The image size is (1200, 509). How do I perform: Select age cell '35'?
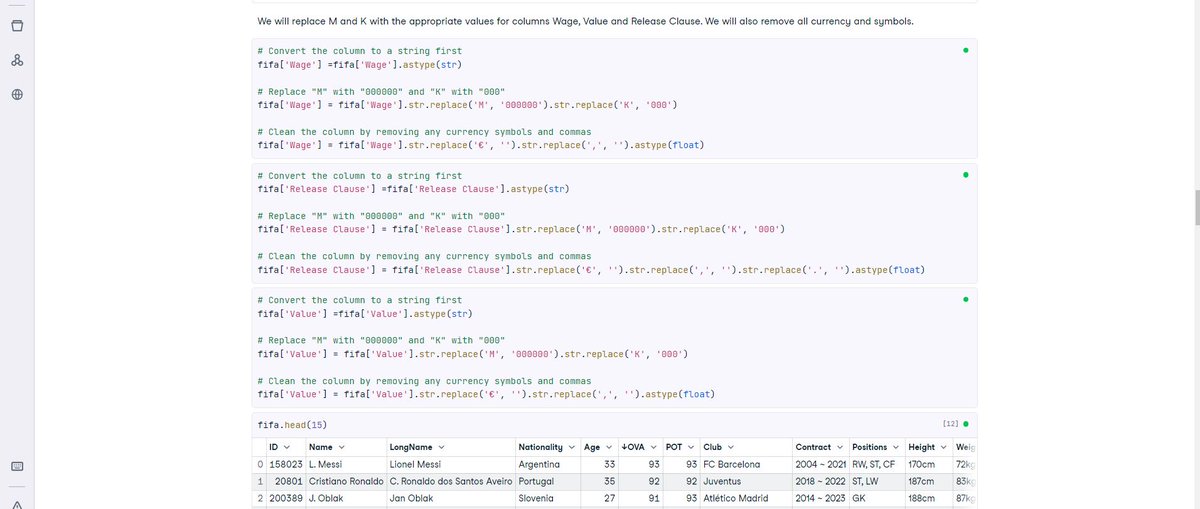coord(598,482)
